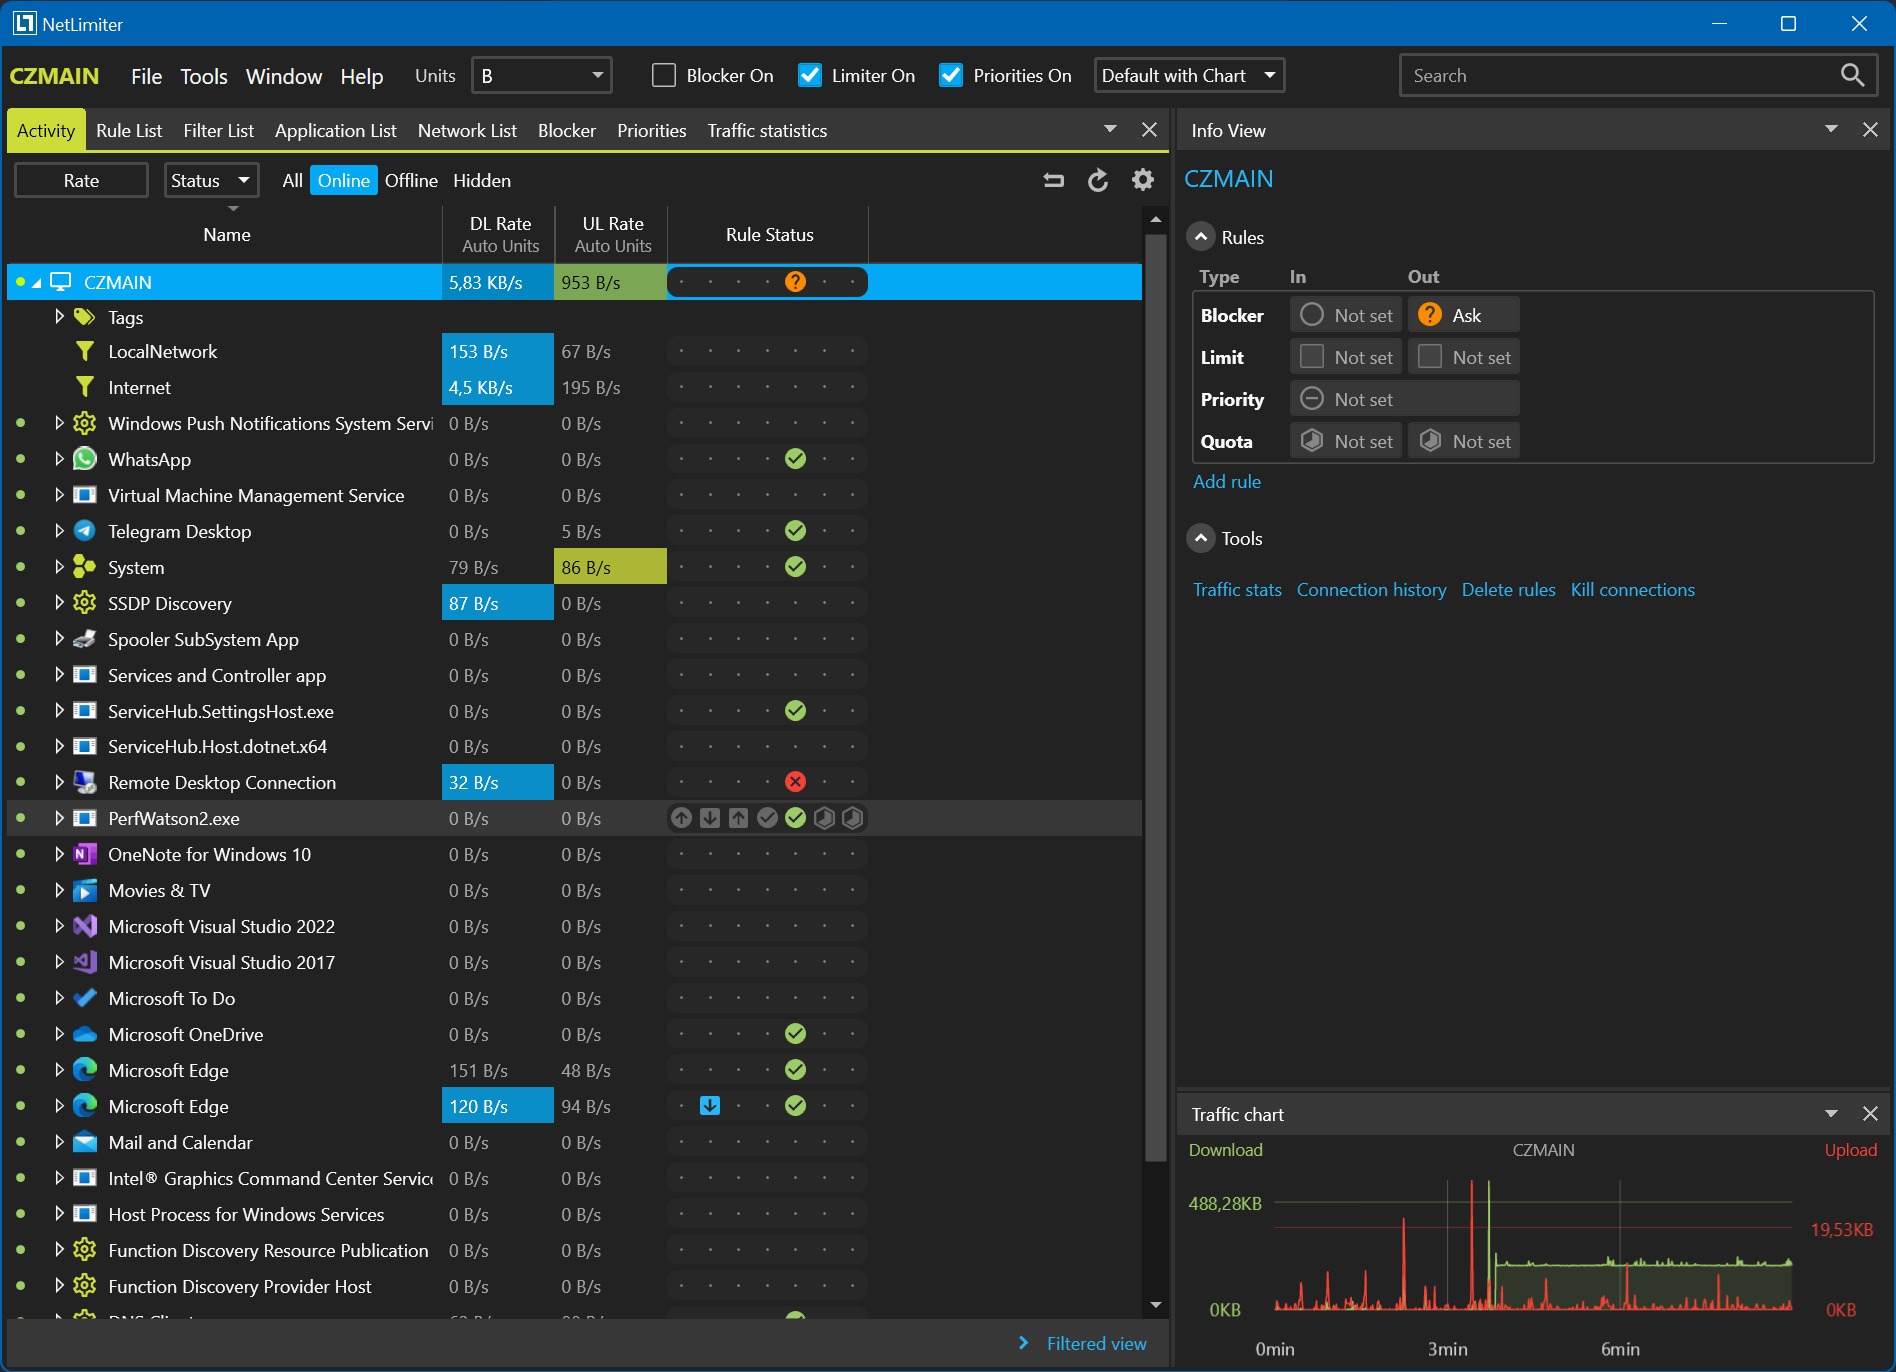Open the Help menu
The width and height of the screenshot is (1896, 1372).
[362, 77]
